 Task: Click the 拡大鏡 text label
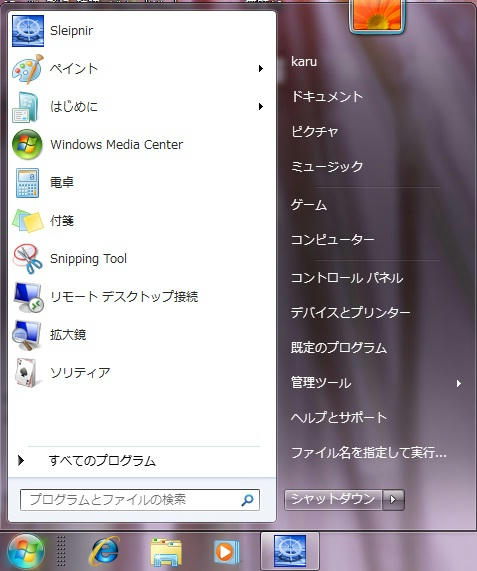(x=68, y=335)
